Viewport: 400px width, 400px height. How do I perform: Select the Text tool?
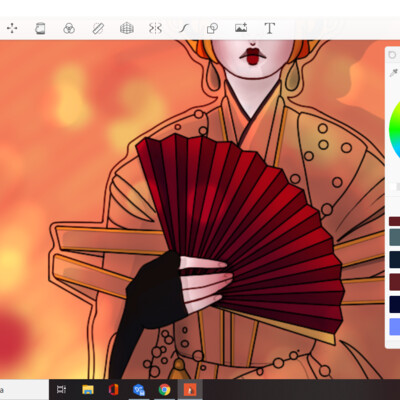tap(270, 28)
